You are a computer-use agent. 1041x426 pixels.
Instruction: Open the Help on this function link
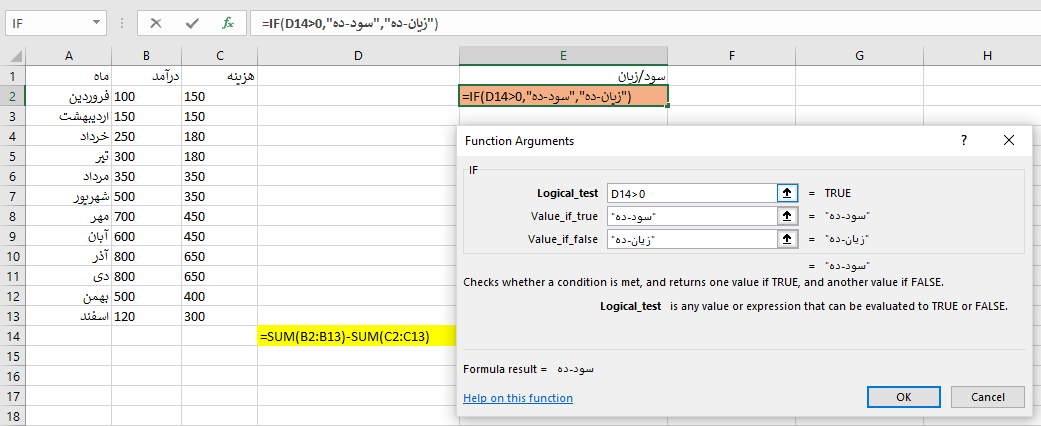pos(518,398)
